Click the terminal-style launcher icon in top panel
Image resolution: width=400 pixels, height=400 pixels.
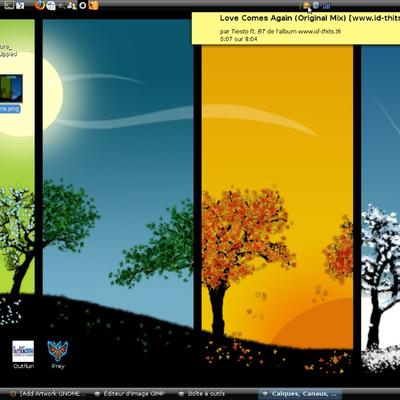coord(9,5)
